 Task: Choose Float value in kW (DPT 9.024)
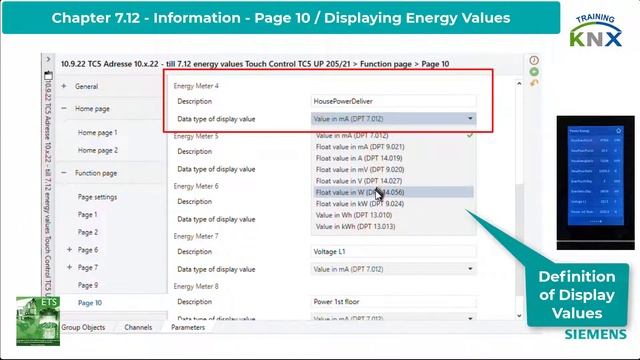pyautogui.click(x=394, y=204)
